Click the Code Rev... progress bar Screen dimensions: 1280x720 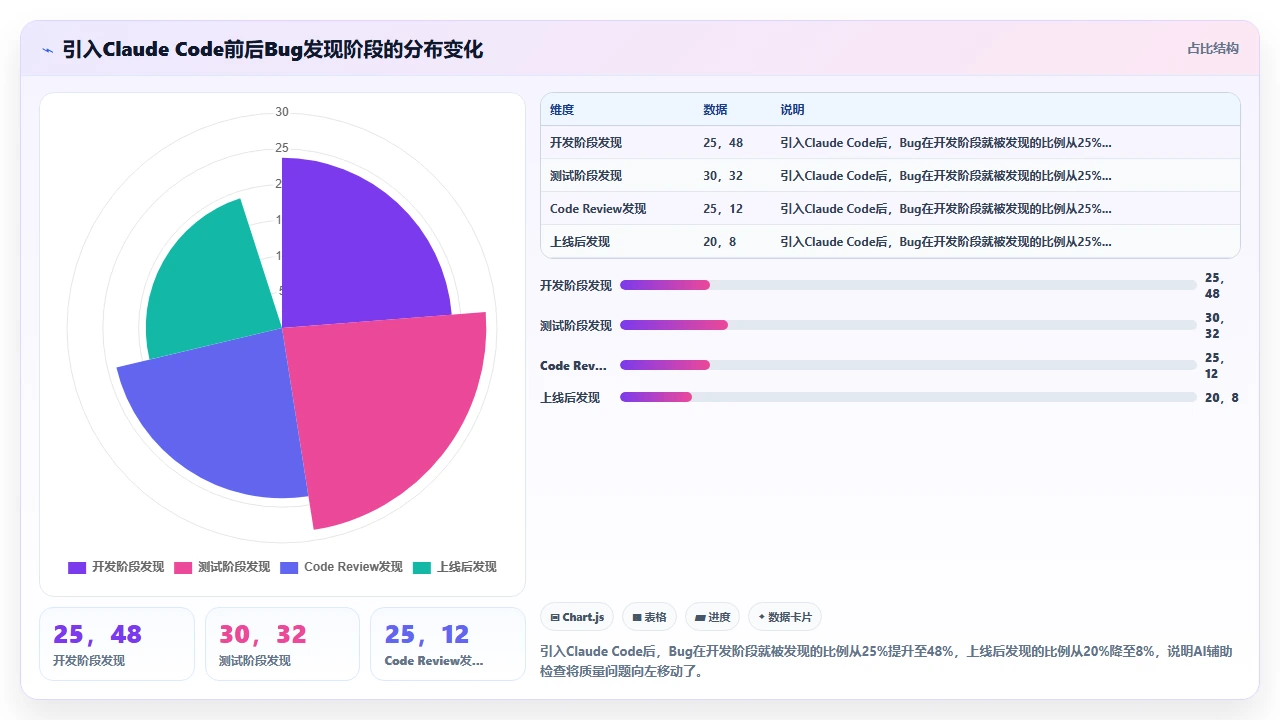[908, 365]
